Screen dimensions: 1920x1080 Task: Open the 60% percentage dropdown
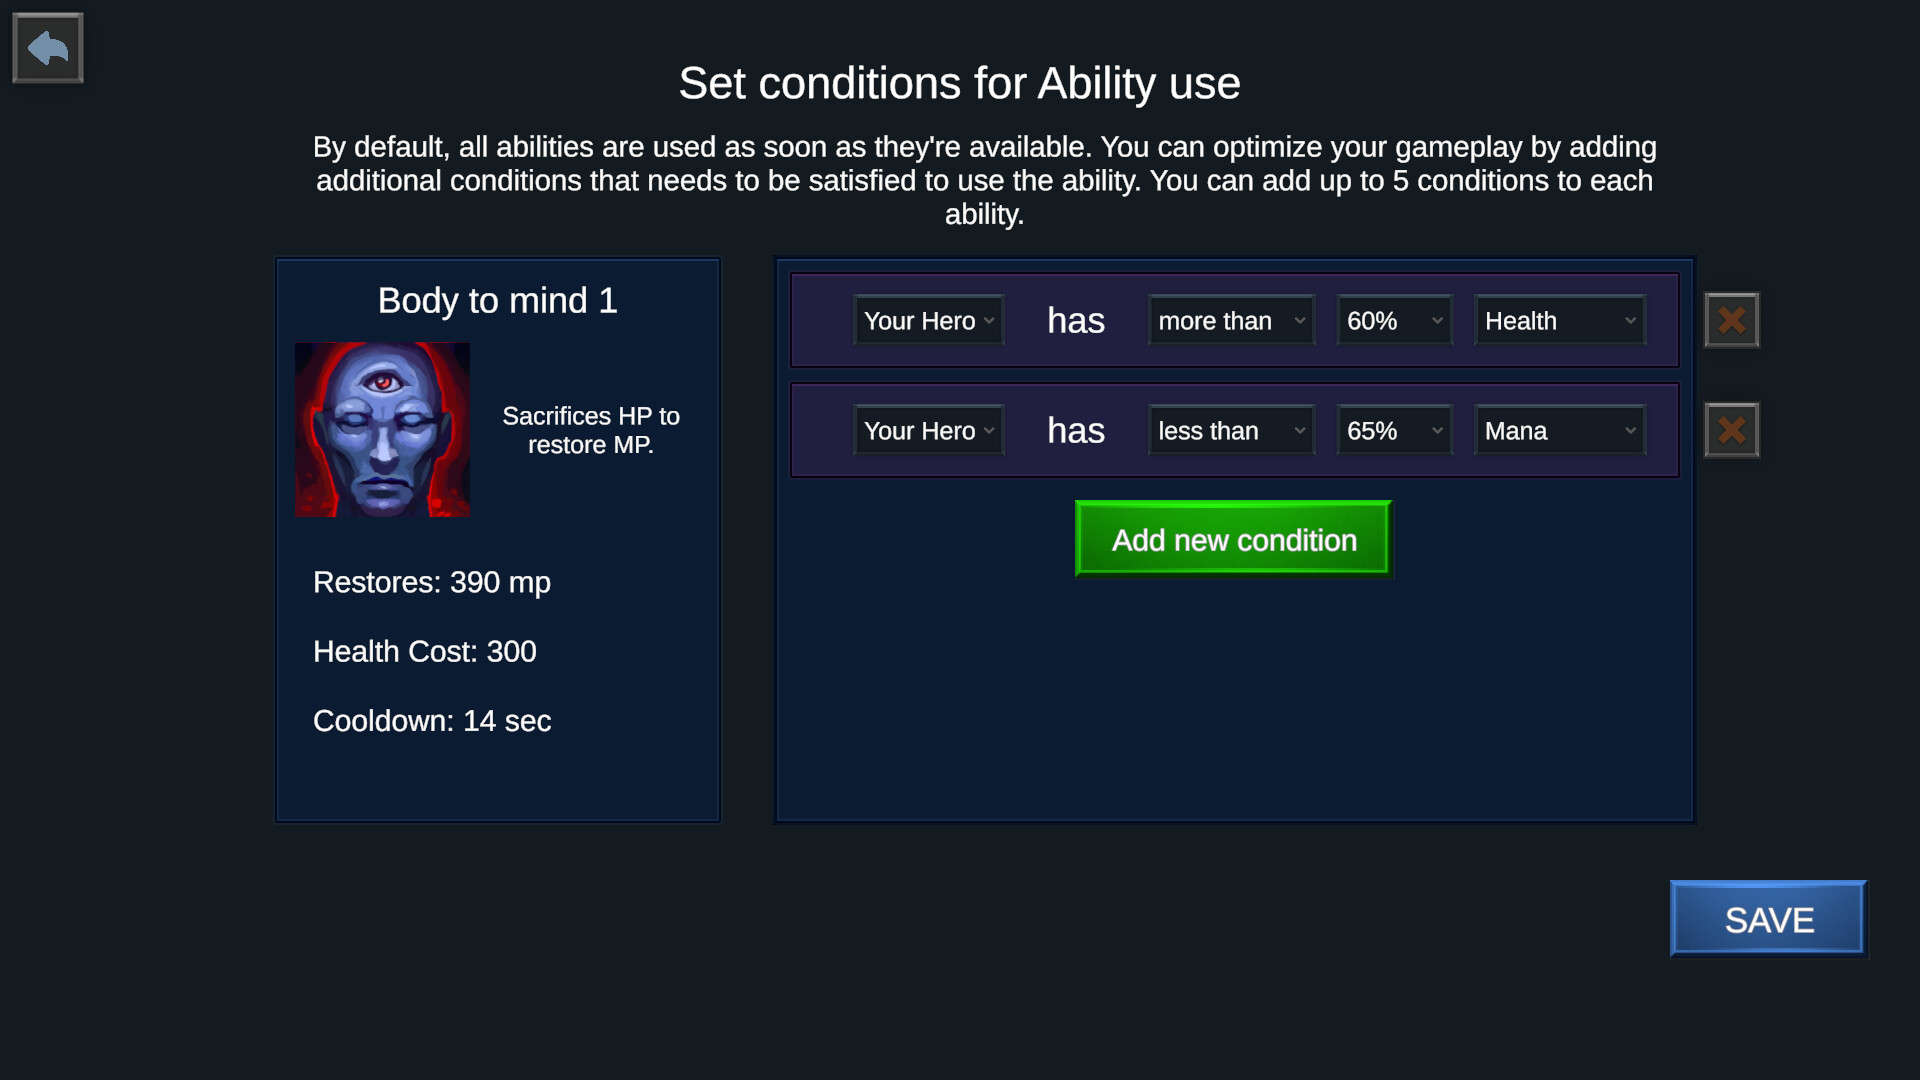pyautogui.click(x=1394, y=321)
